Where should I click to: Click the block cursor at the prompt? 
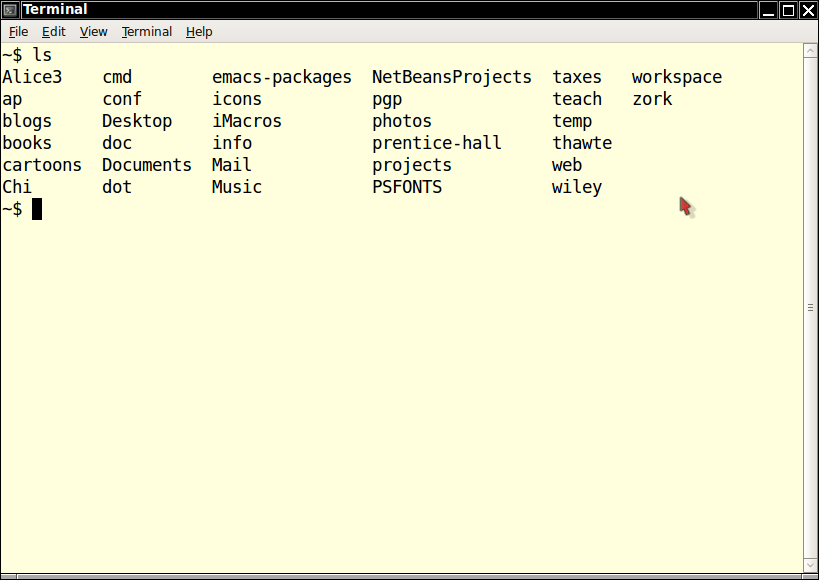(x=37, y=209)
